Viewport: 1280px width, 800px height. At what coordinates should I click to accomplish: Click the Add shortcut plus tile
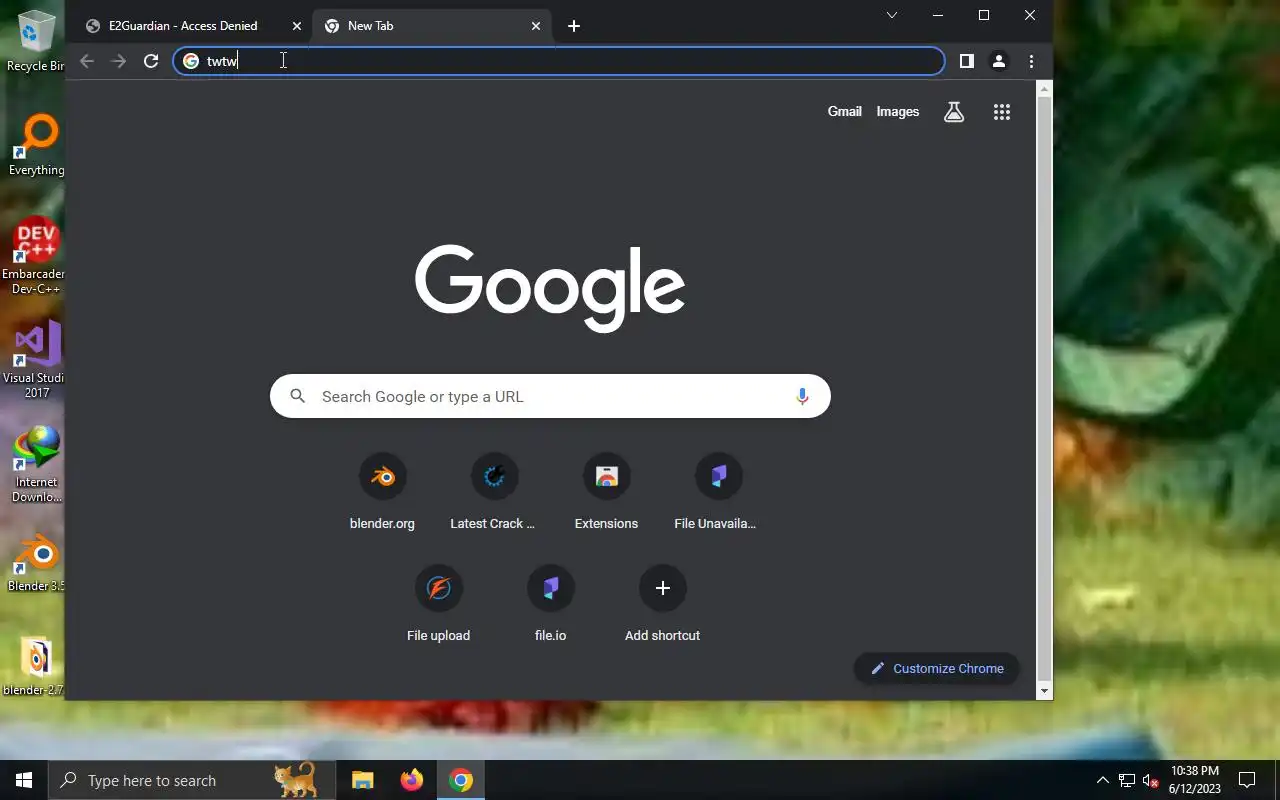pyautogui.click(x=662, y=603)
